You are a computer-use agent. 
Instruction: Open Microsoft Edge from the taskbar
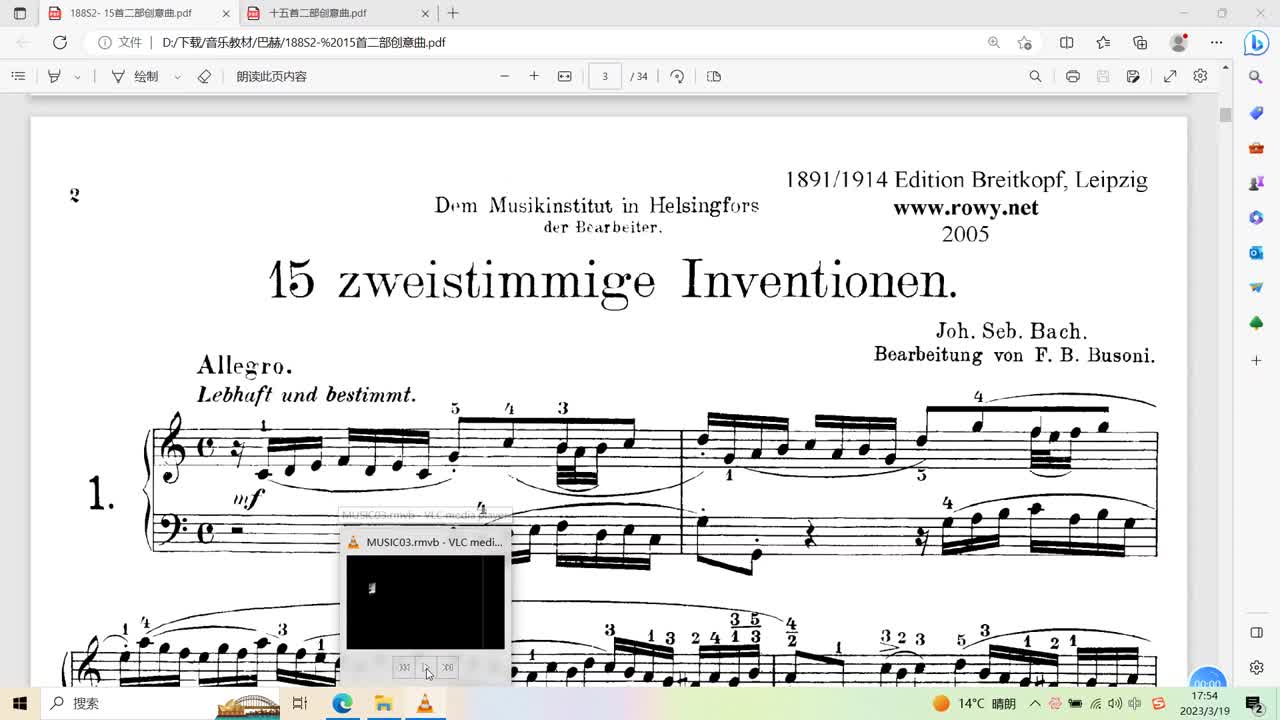coord(342,703)
